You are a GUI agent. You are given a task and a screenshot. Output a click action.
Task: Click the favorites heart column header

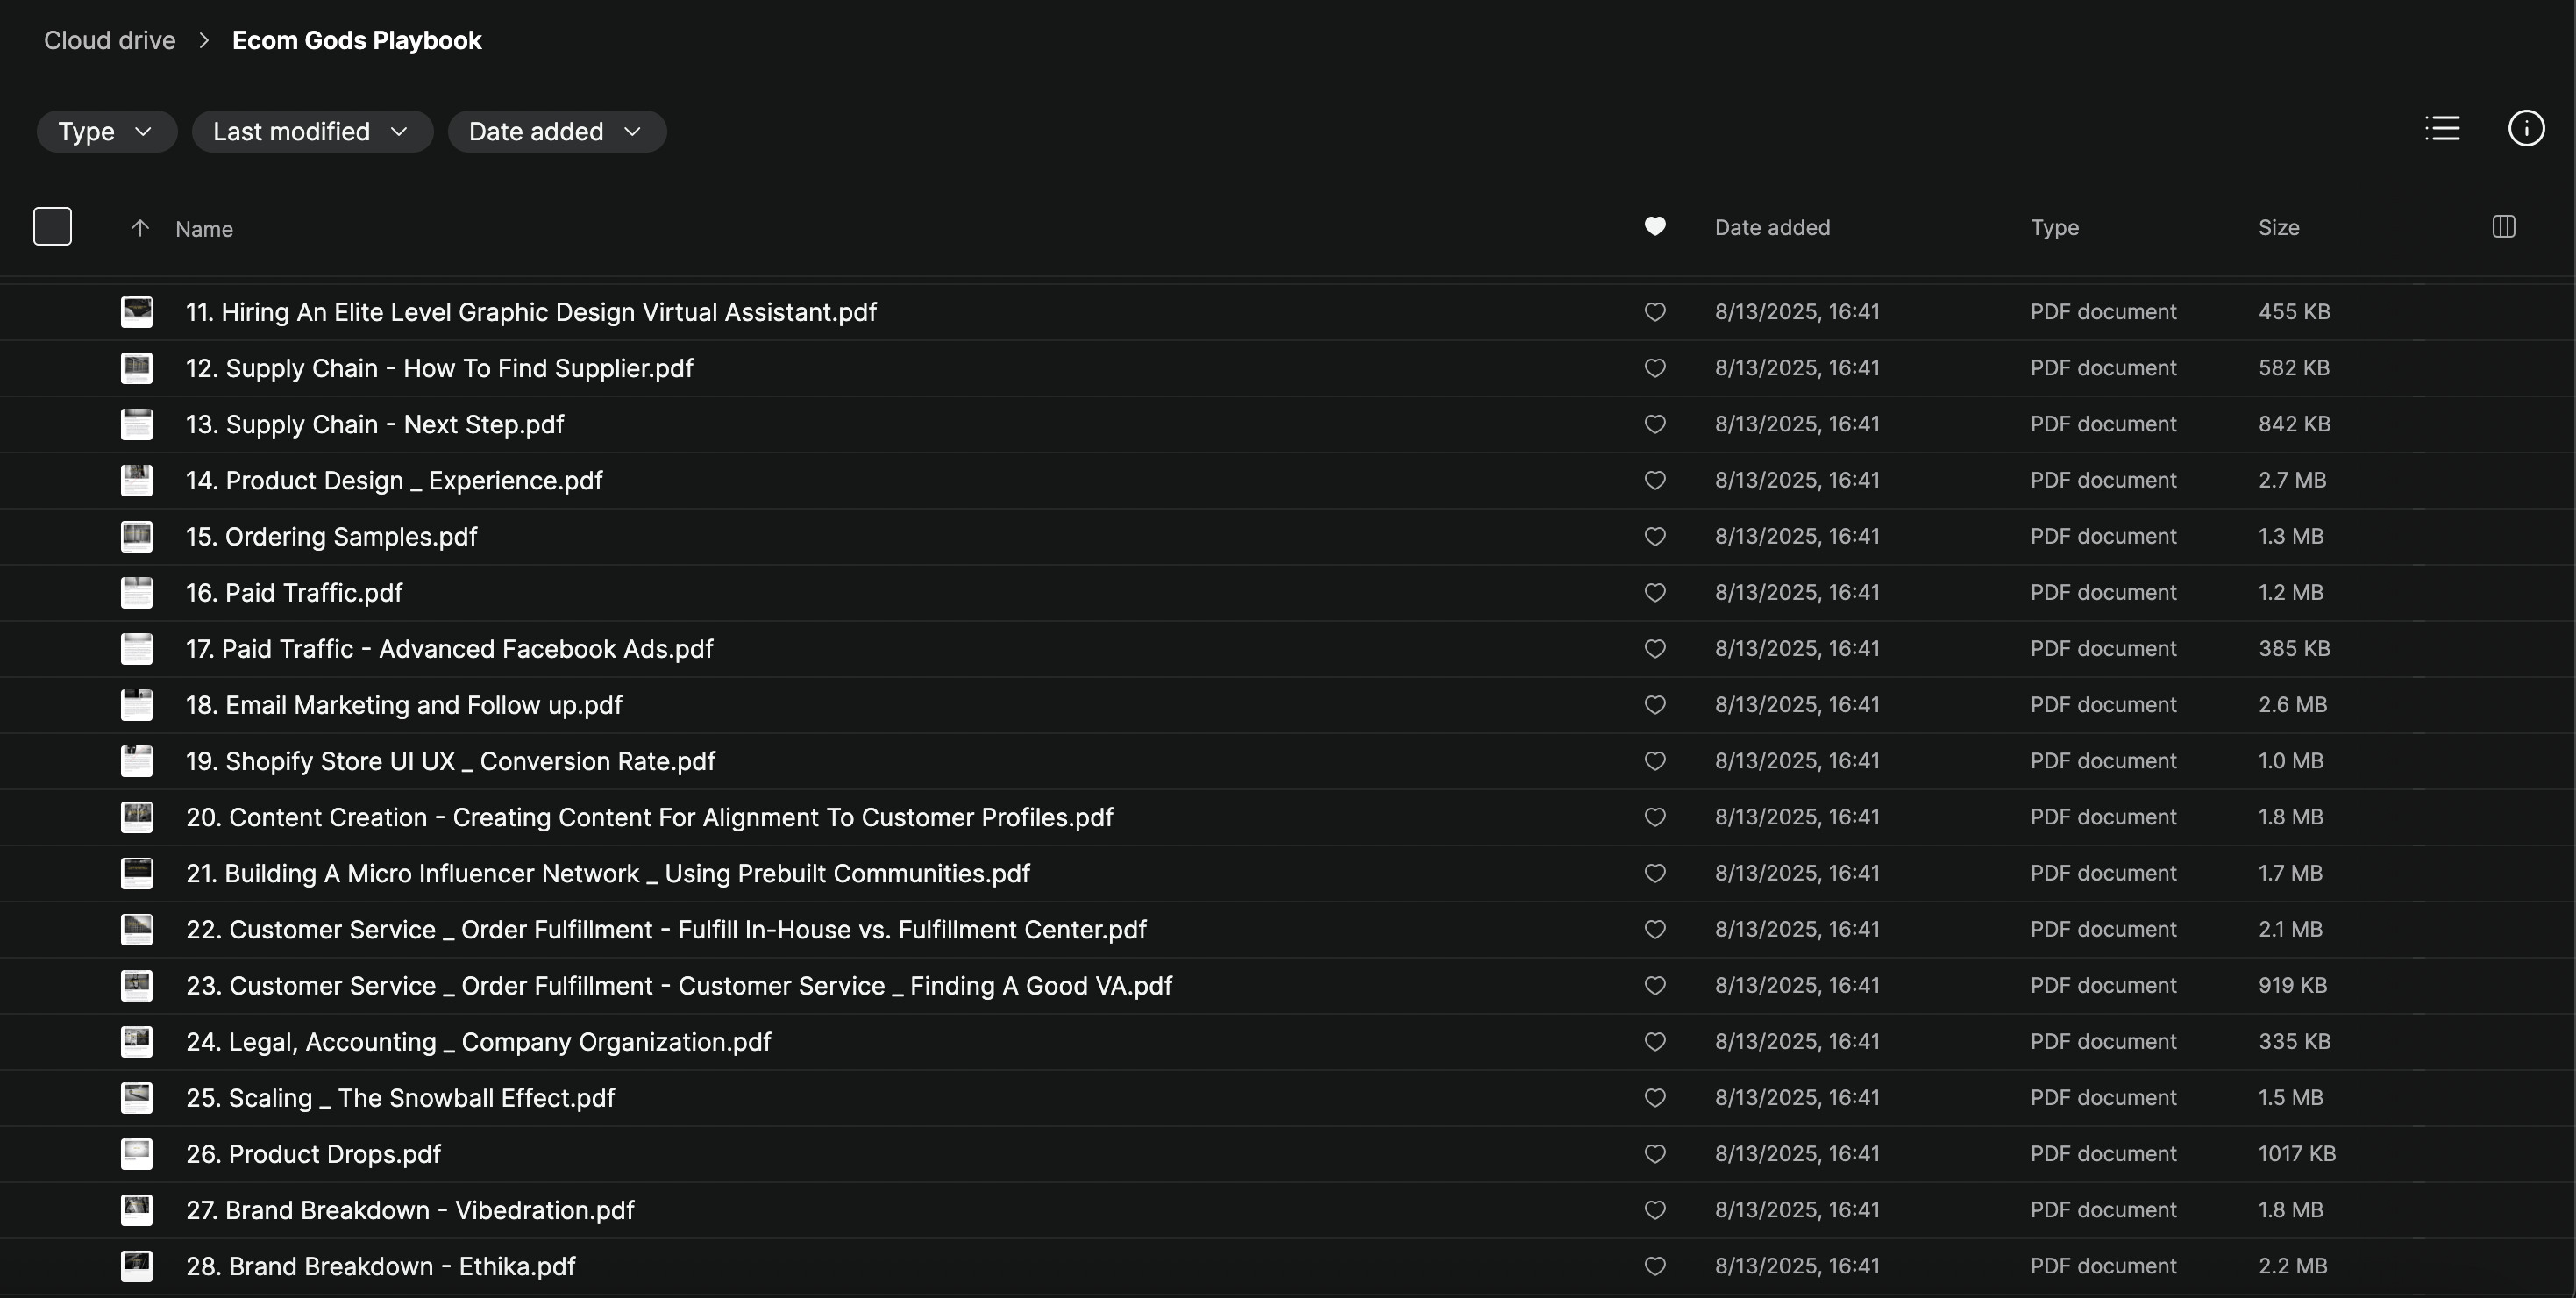coord(1655,227)
